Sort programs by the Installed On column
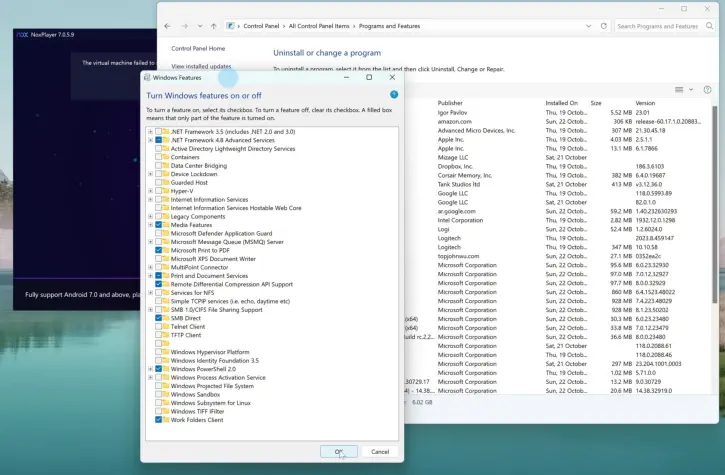 pos(561,102)
